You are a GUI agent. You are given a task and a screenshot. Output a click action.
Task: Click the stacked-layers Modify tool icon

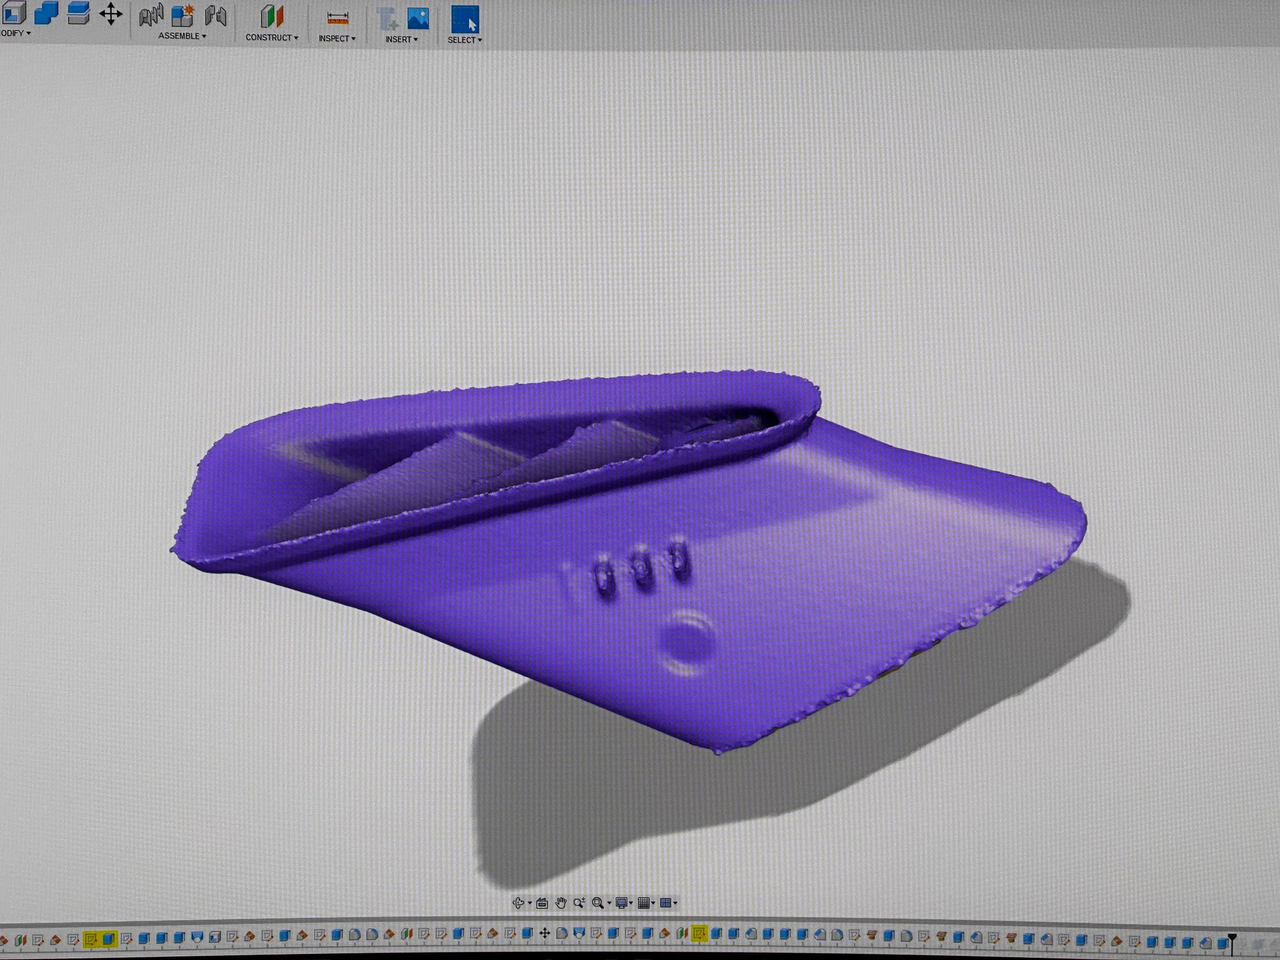pyautogui.click(x=78, y=13)
